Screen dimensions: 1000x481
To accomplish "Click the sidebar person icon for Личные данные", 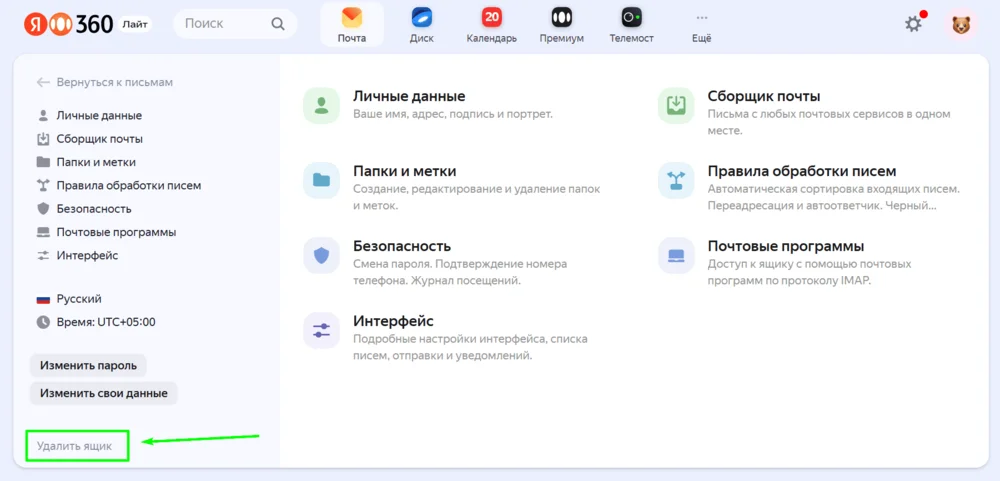I will click(x=43, y=115).
